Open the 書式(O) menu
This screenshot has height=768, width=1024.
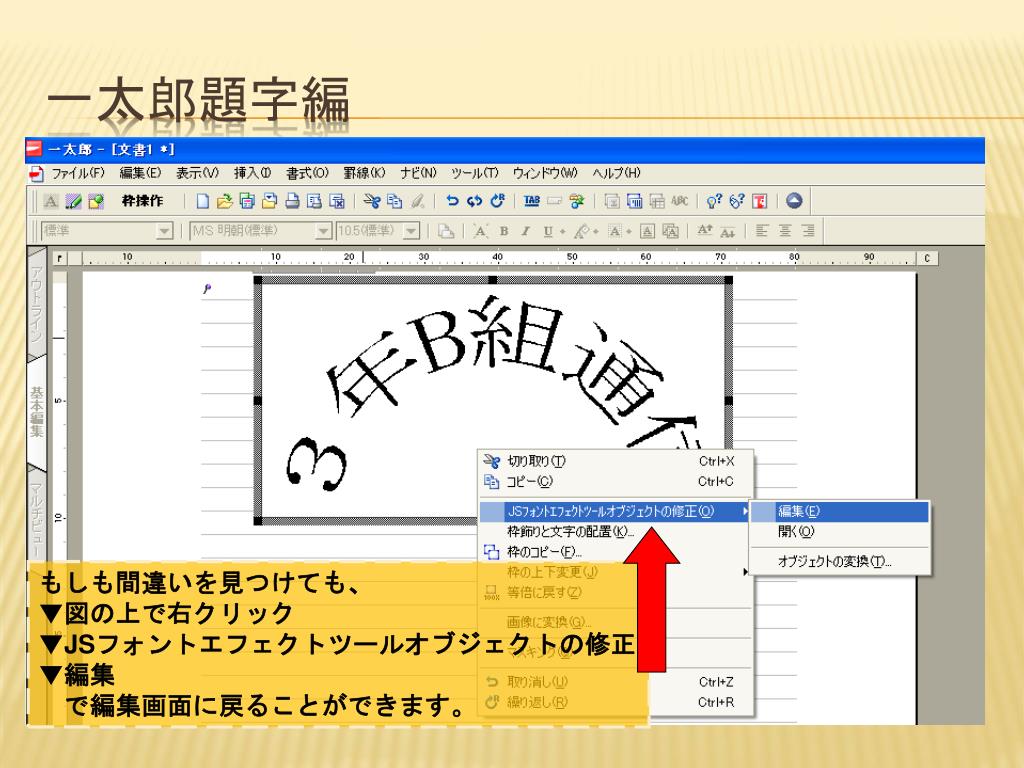pos(307,173)
